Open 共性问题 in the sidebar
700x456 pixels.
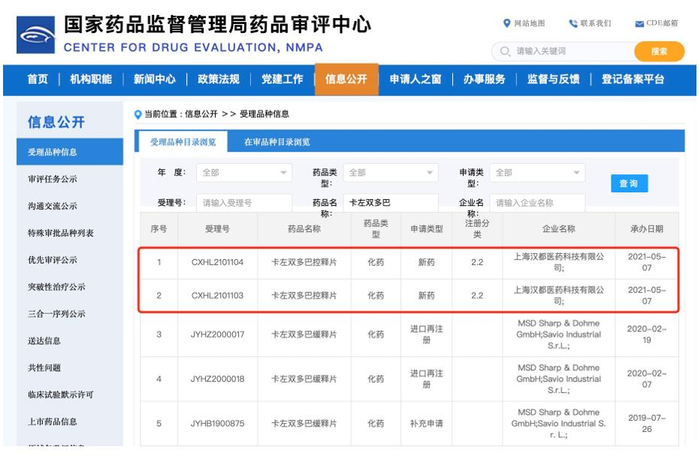coord(44,368)
